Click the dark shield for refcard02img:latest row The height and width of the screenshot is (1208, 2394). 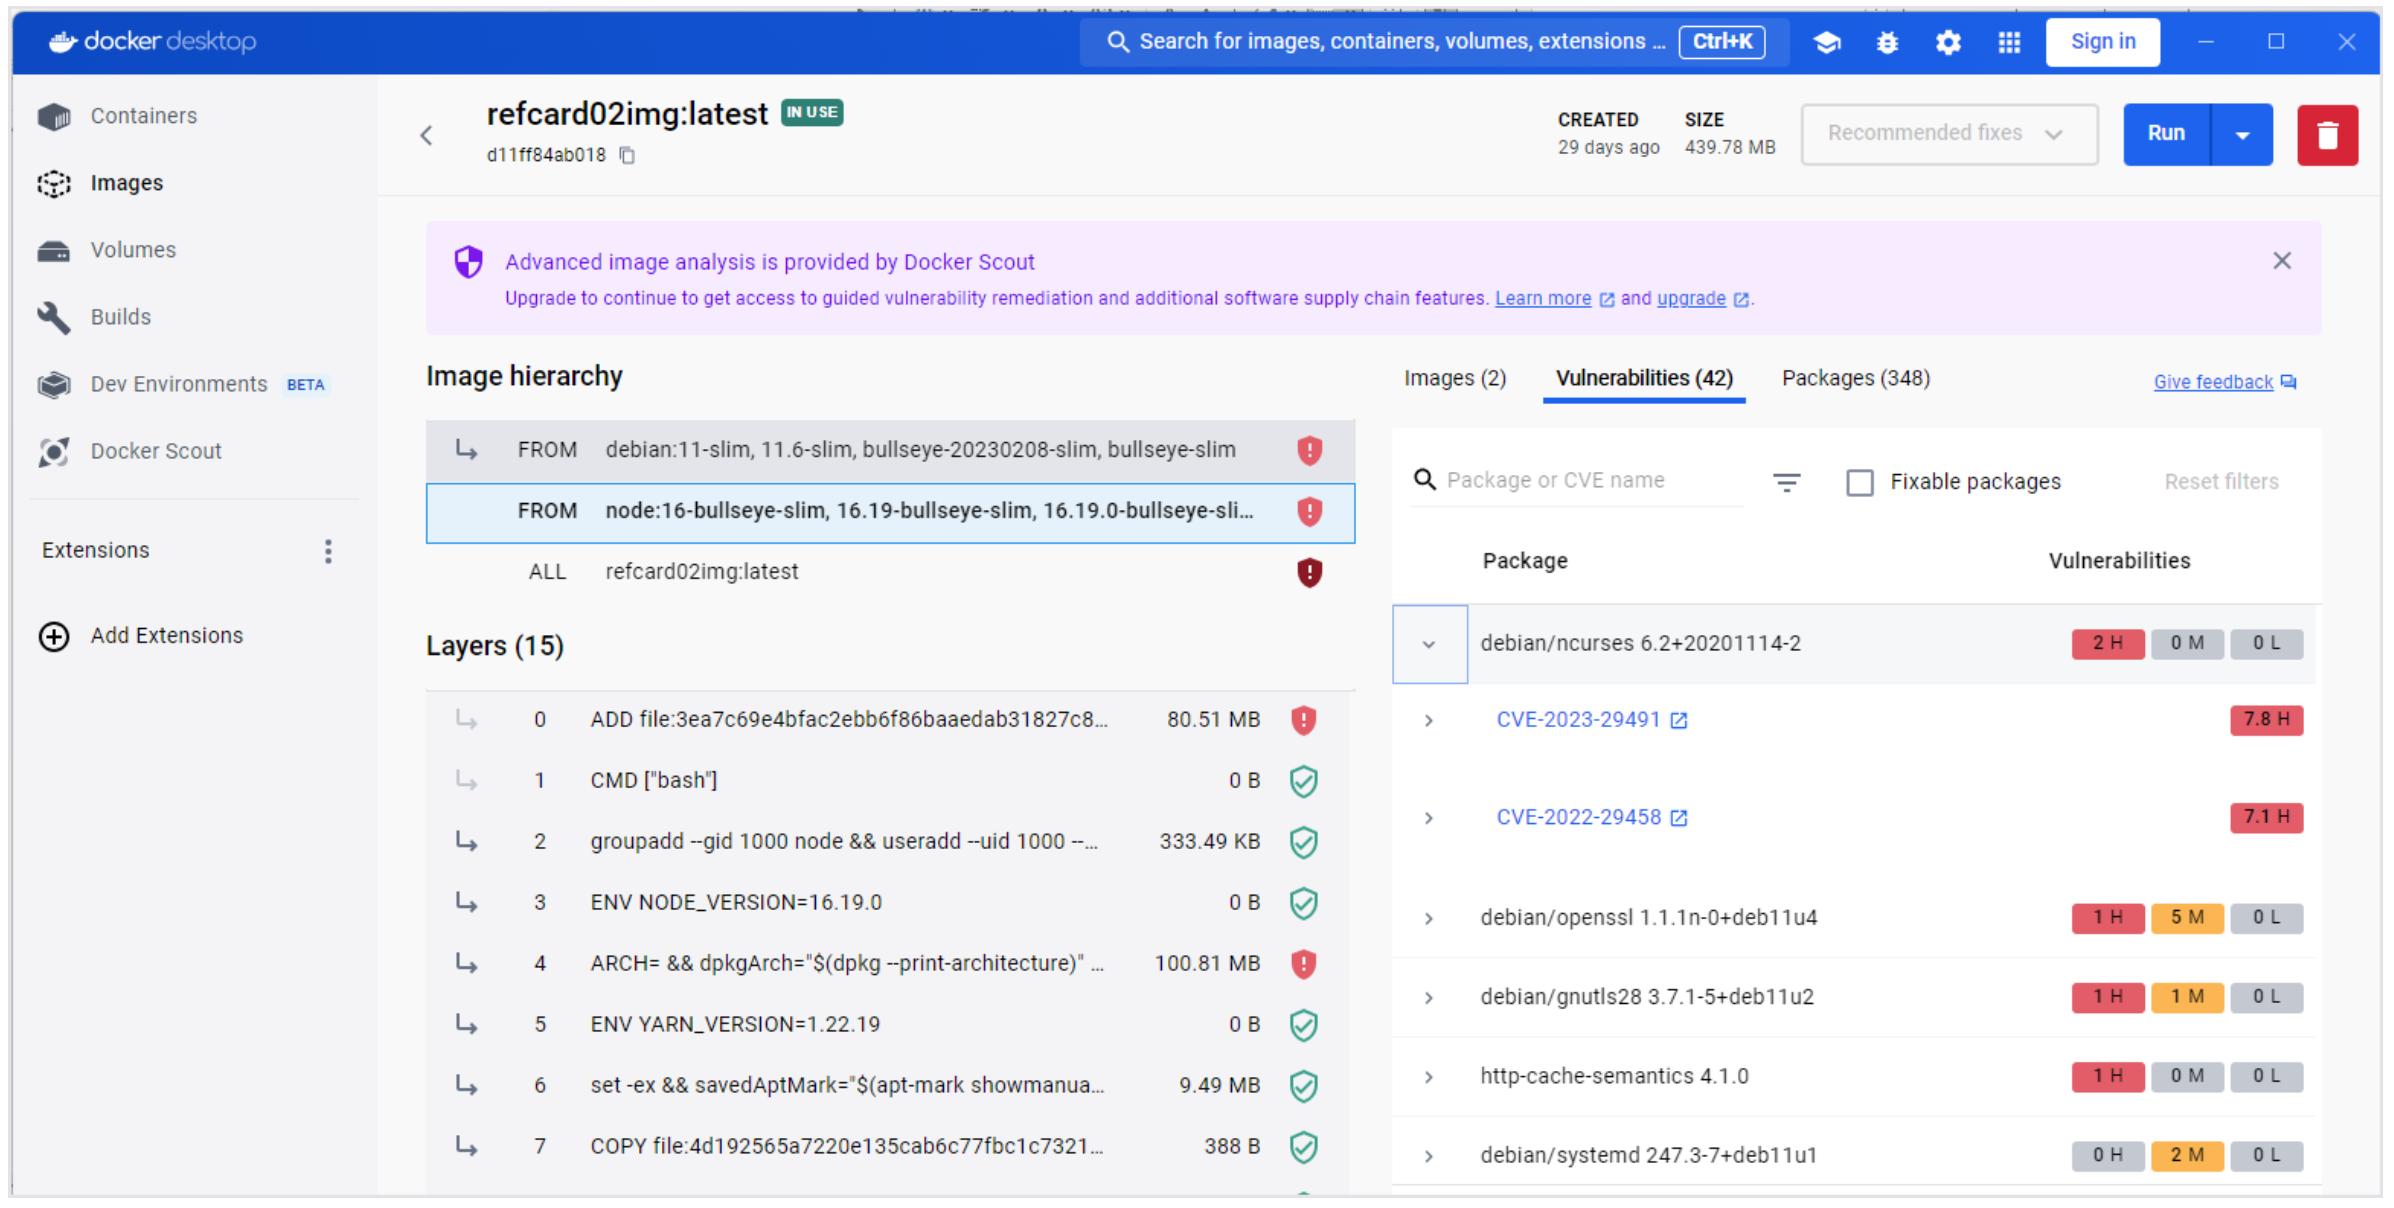1309,573
